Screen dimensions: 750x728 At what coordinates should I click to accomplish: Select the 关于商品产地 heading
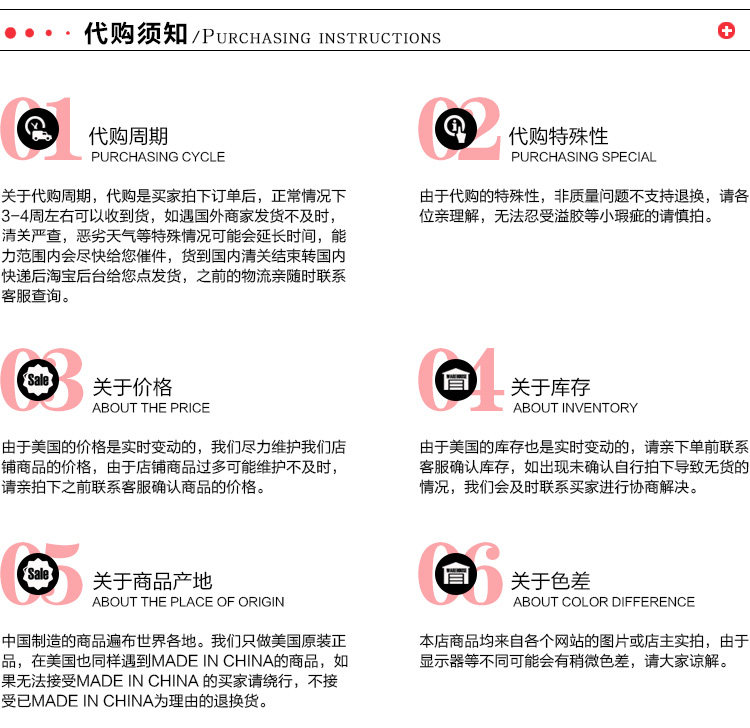click(x=152, y=581)
